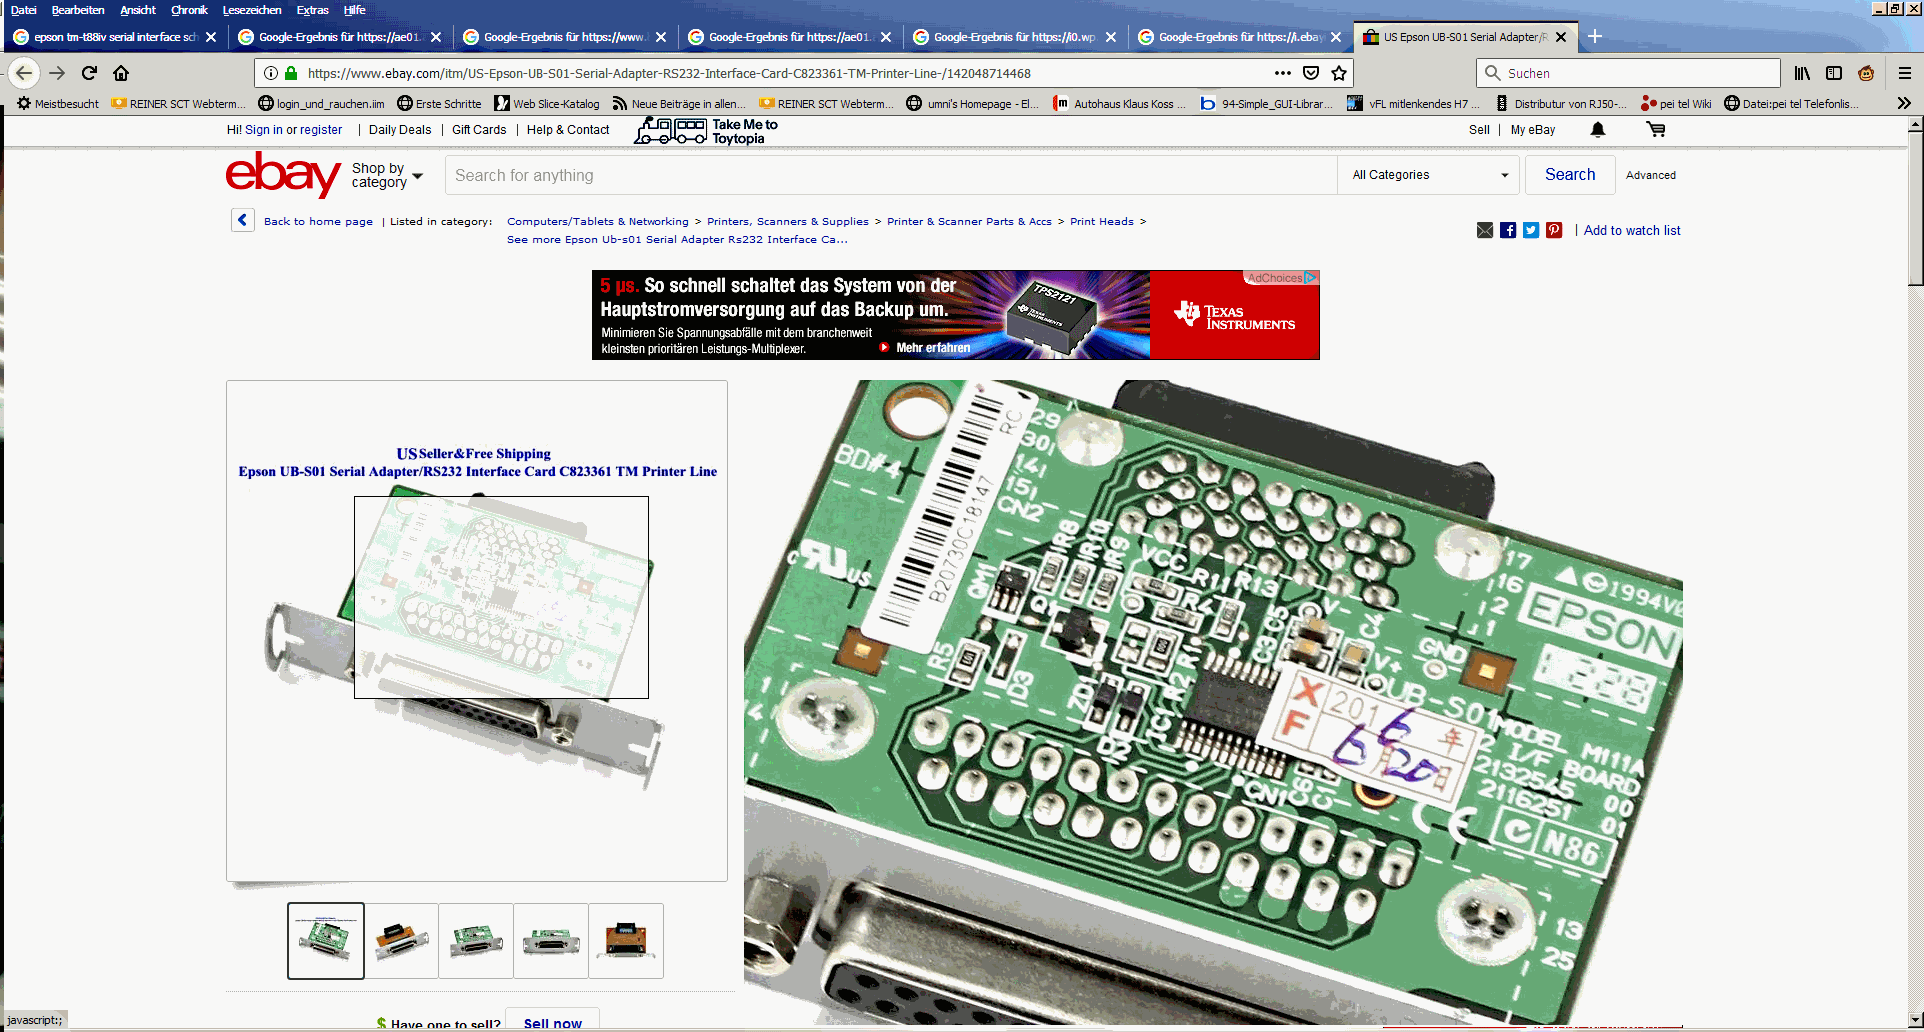
Task: Open the All Categories dropdown
Action: (1430, 175)
